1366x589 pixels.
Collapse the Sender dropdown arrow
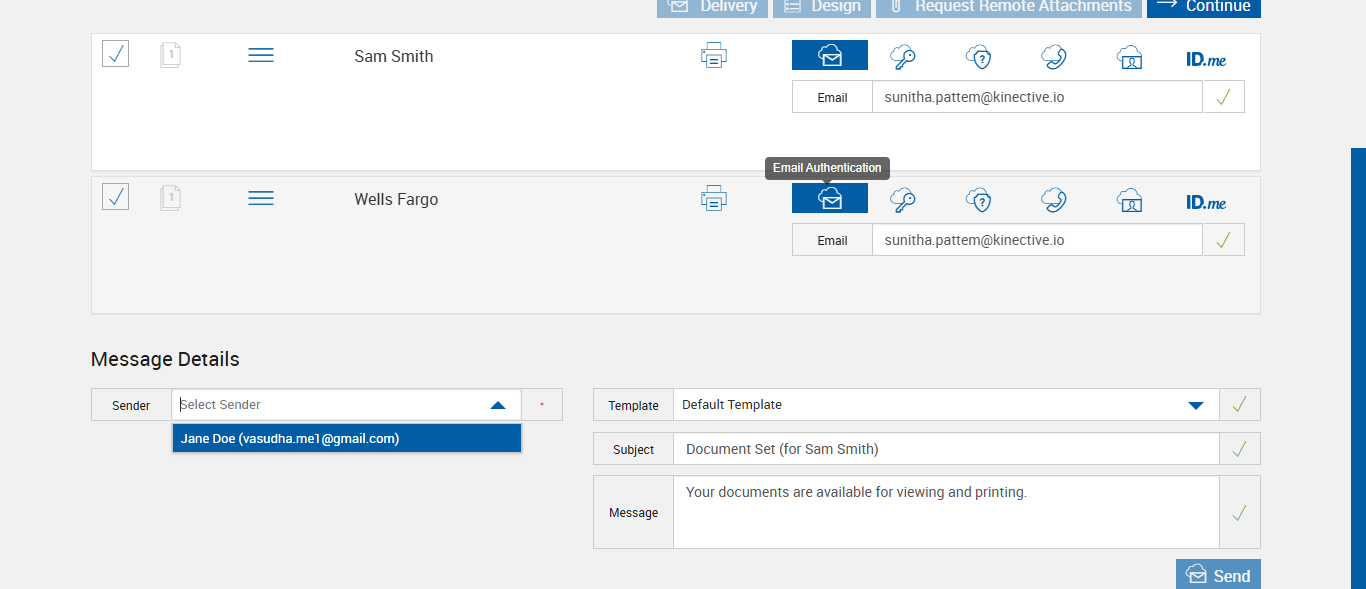498,405
